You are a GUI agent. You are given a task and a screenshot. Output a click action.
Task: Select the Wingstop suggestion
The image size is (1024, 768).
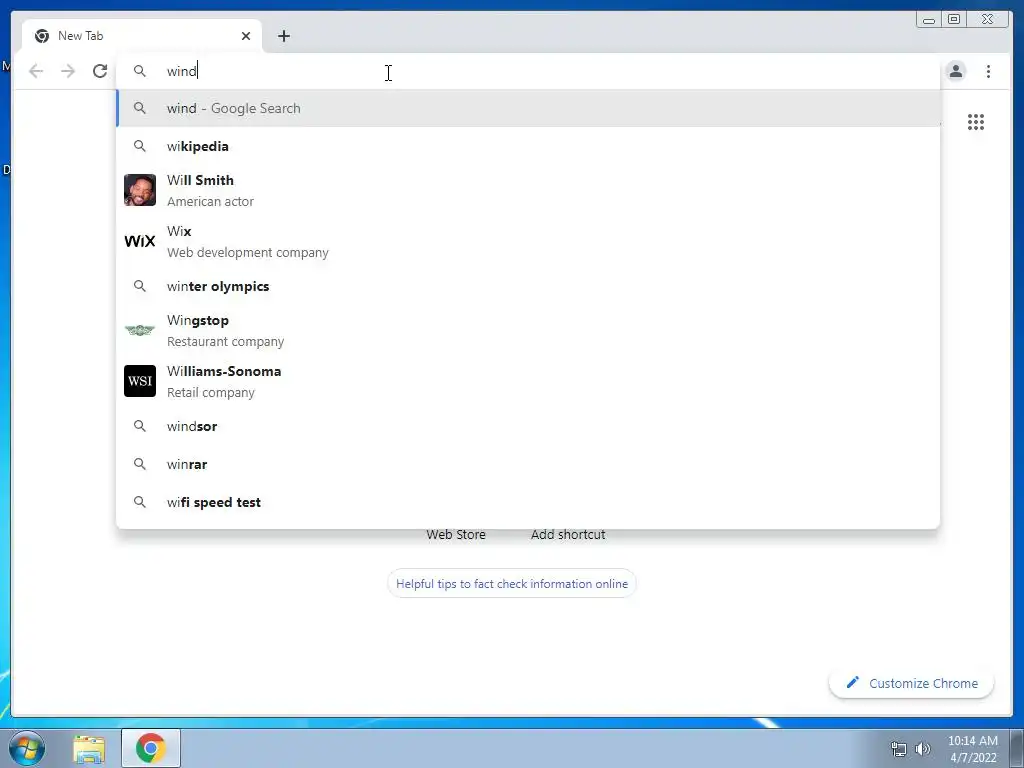coord(528,330)
